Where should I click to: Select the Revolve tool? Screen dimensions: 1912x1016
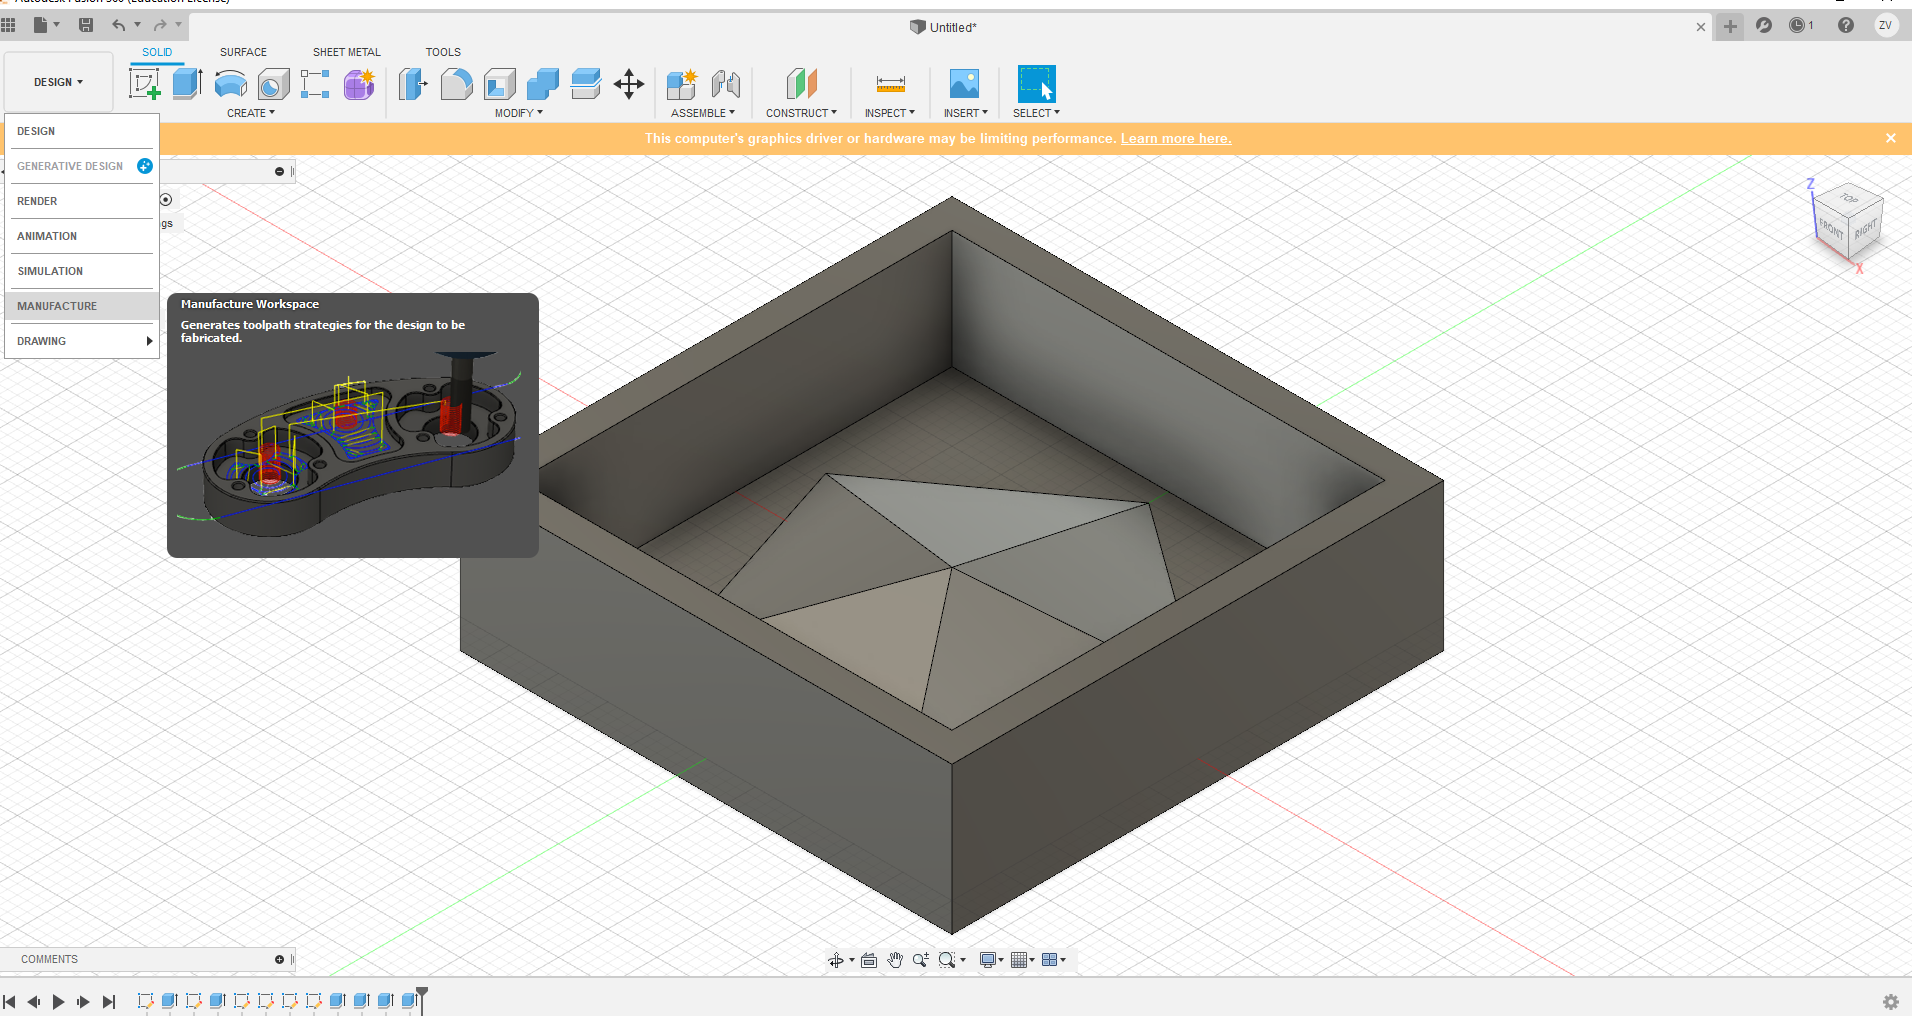[230, 84]
